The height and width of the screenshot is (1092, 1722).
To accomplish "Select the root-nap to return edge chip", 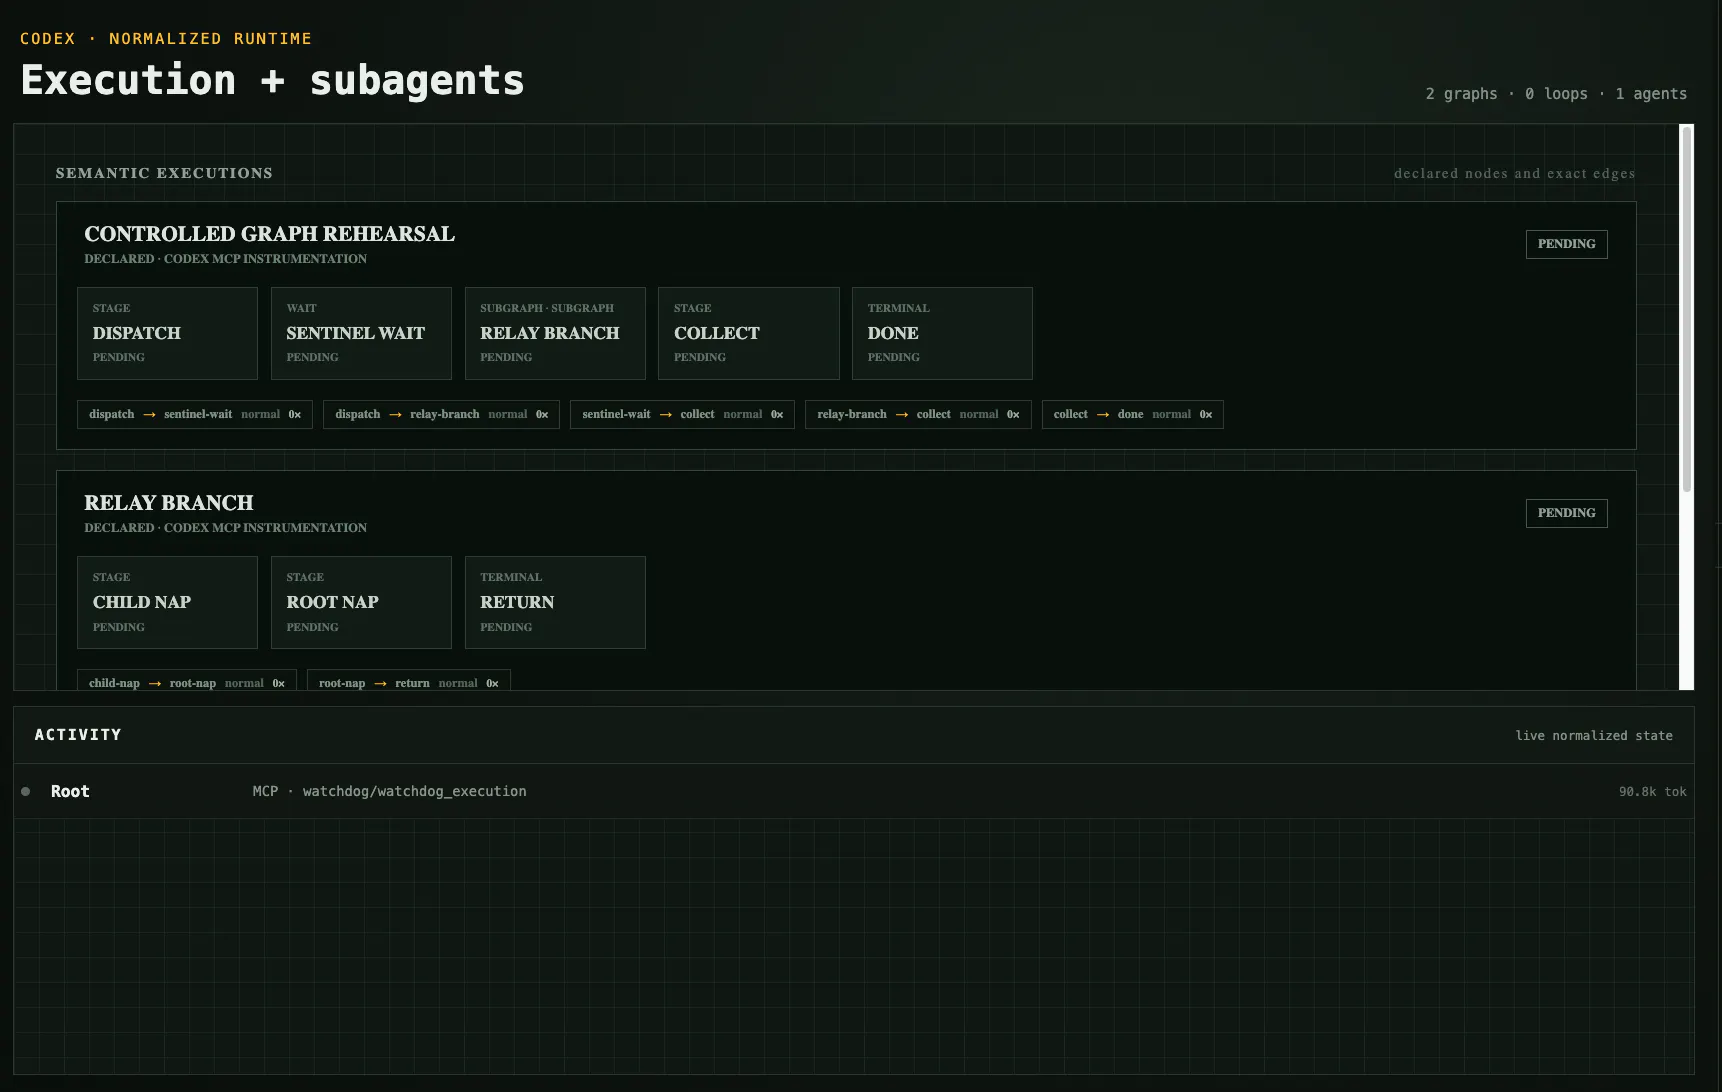I will tap(409, 680).
